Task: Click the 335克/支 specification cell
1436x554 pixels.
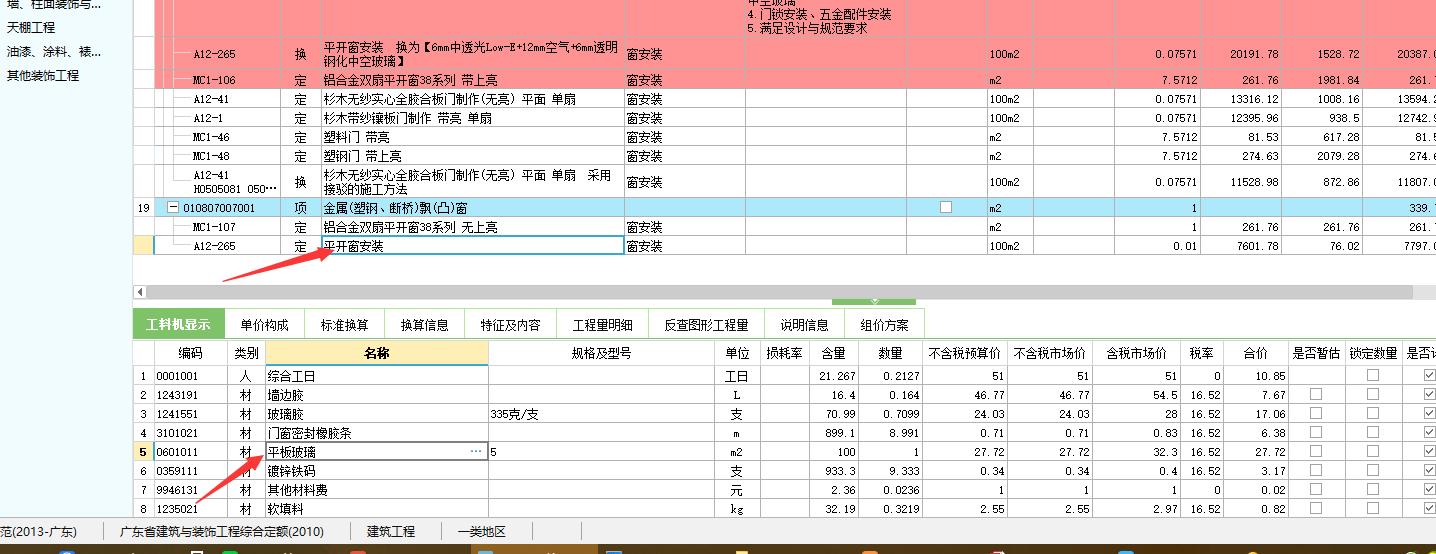Action: click(x=600, y=414)
